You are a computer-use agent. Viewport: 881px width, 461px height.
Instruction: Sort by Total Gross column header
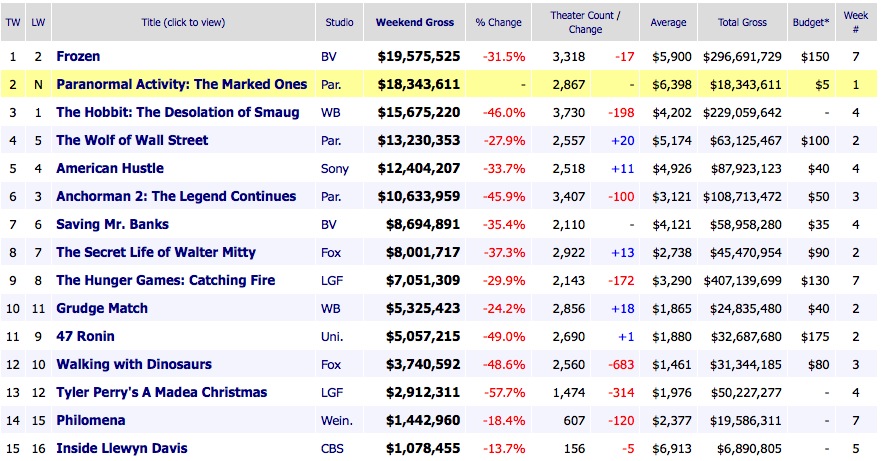(x=742, y=23)
